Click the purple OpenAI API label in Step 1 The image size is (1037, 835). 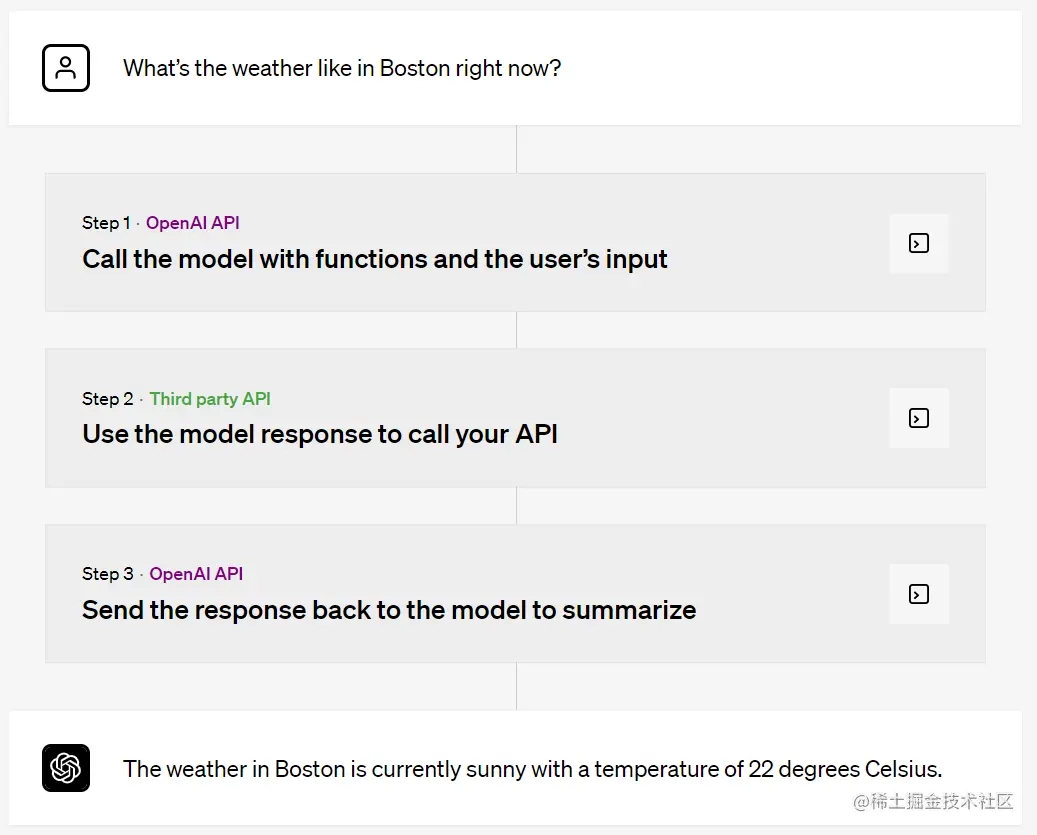[192, 223]
